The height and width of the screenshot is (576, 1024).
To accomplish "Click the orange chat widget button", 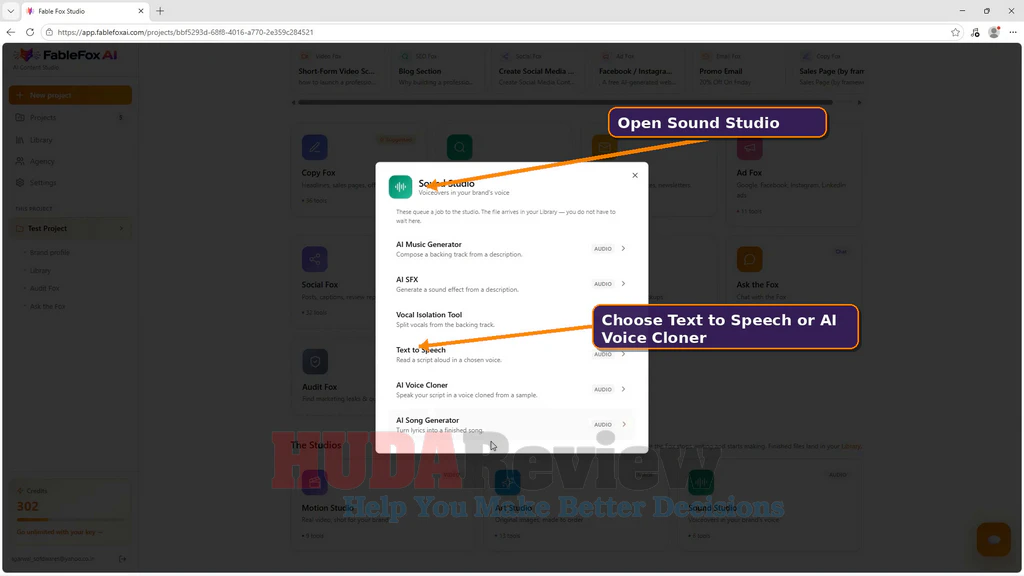I will (x=994, y=539).
